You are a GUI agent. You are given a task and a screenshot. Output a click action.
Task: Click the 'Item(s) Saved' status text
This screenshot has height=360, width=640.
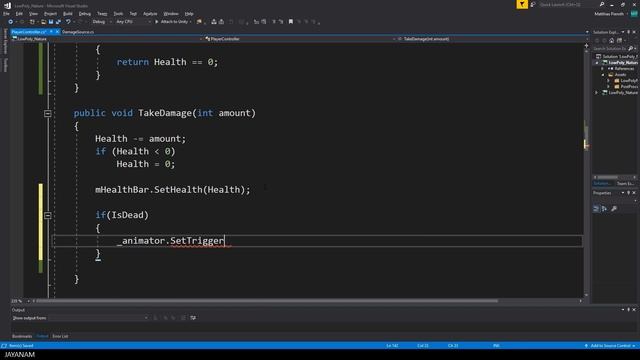coord(21,346)
